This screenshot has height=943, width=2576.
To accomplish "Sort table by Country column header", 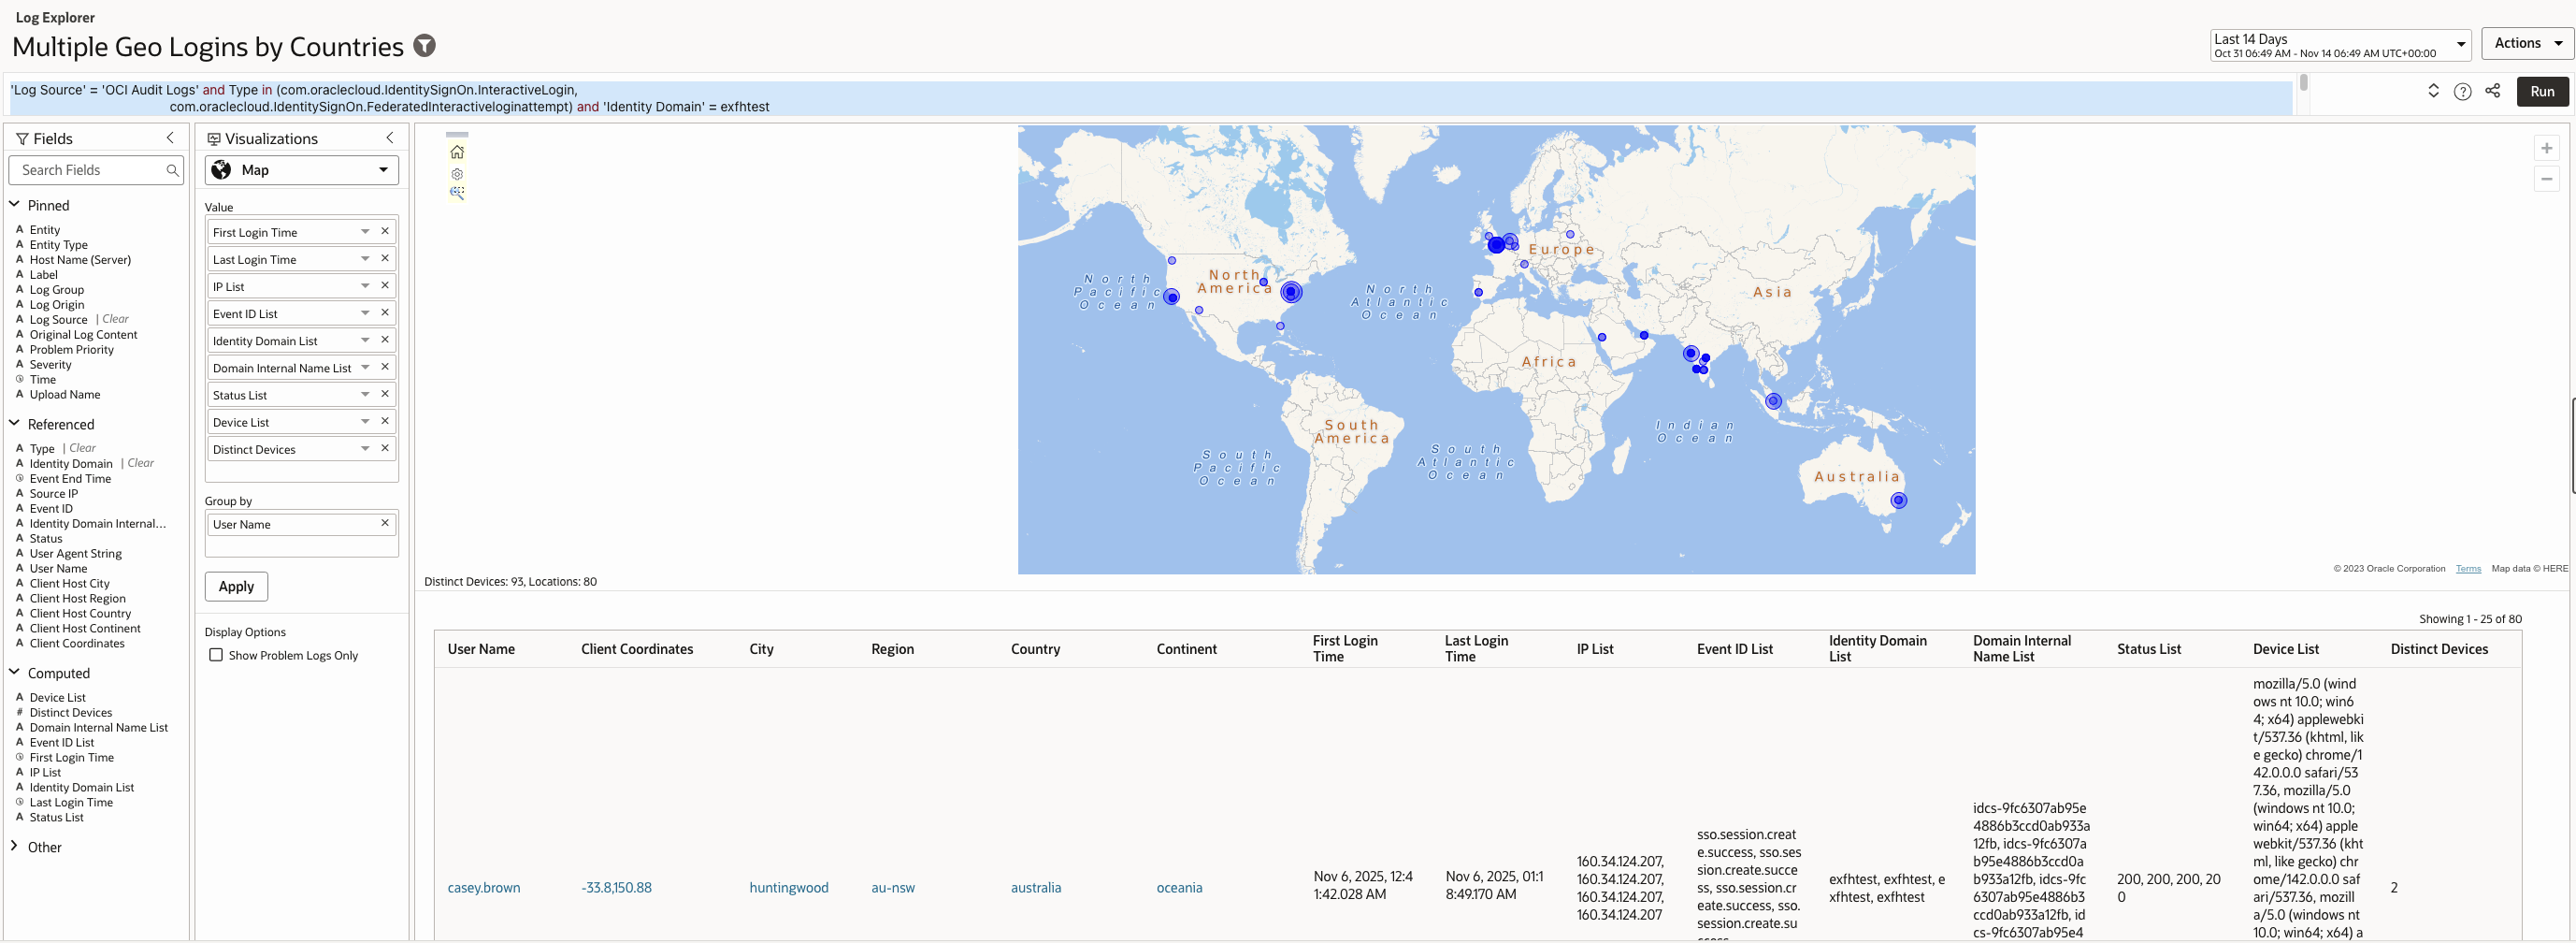I will [1035, 649].
